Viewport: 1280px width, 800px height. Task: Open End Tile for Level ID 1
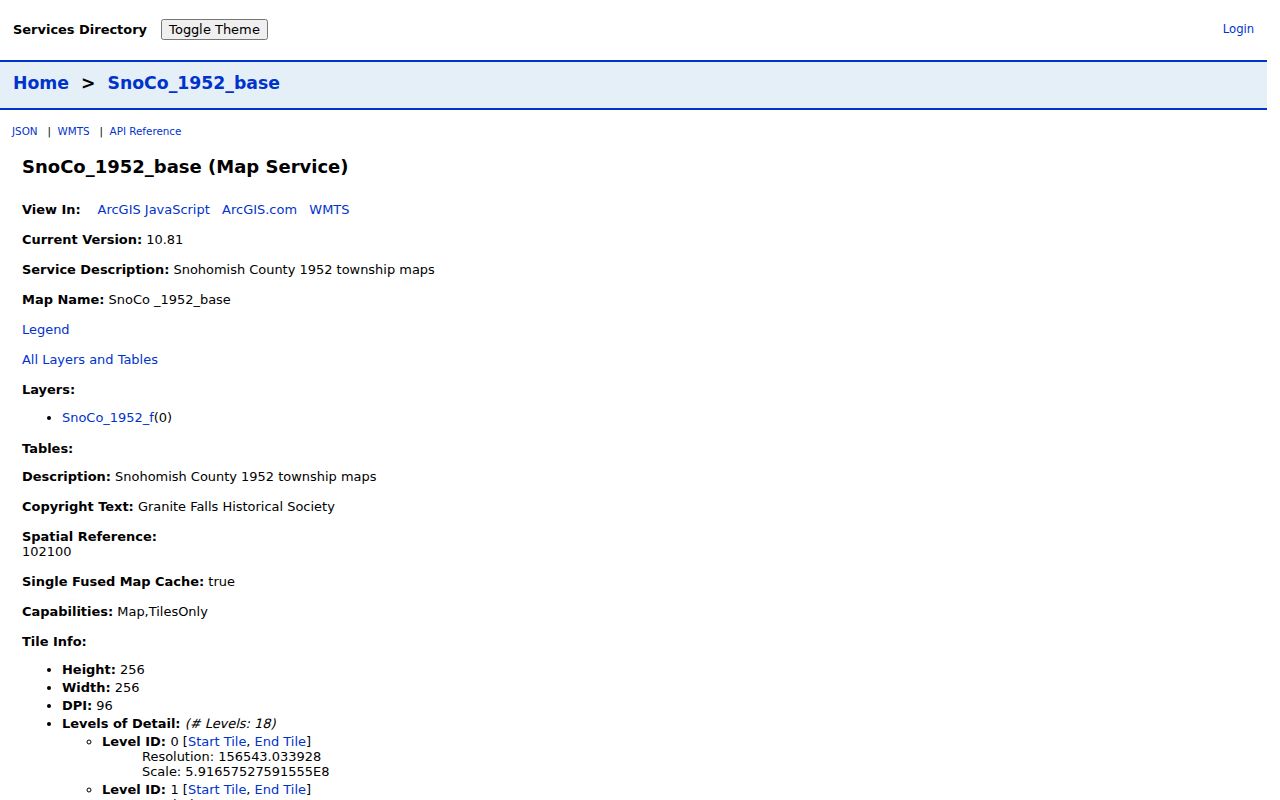click(281, 790)
